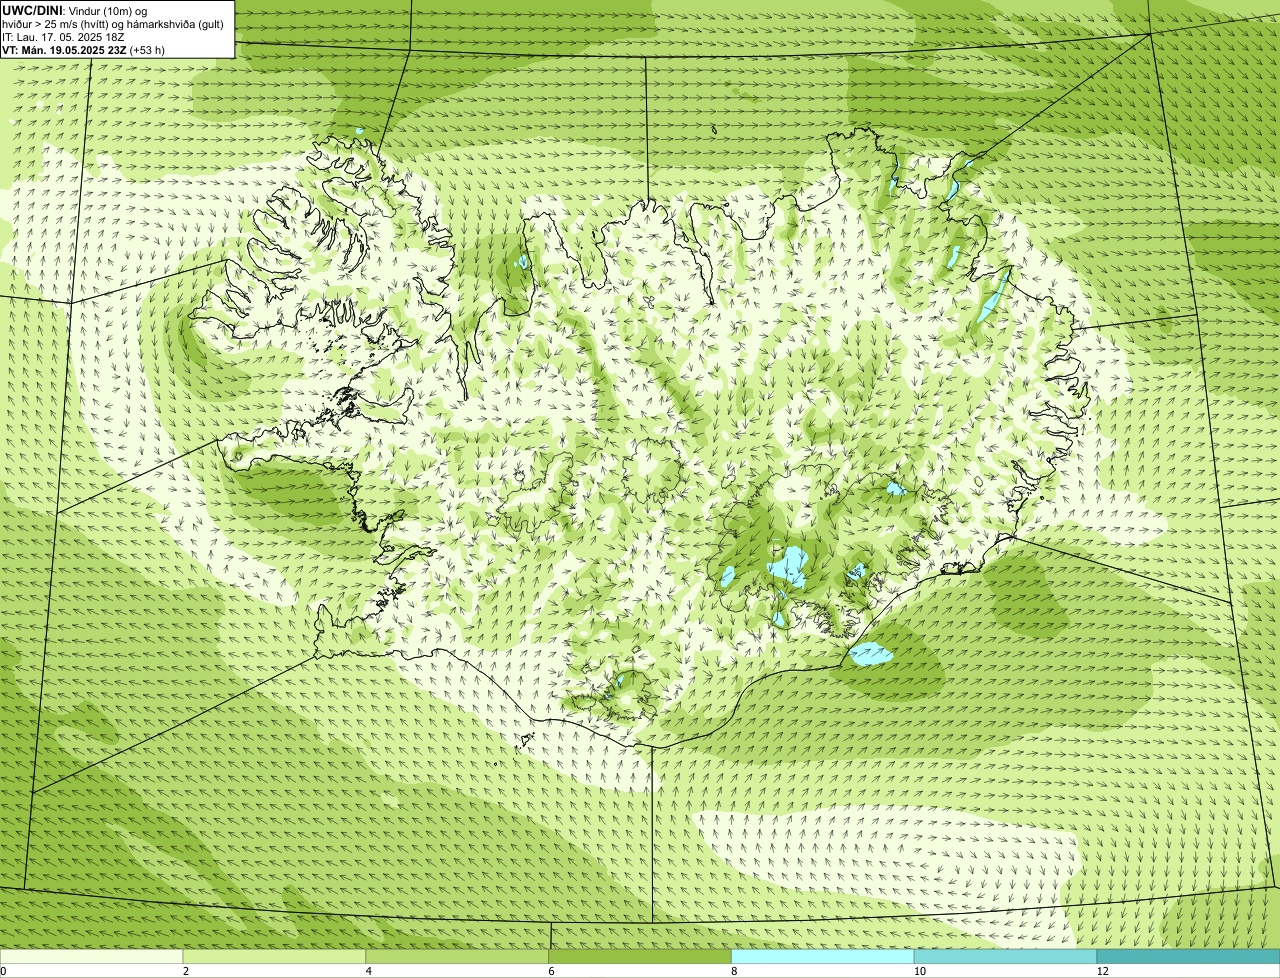Click the 'IT: Lau. 17. 05. 2025 18Z' line
Image resolution: width=1280 pixels, height=978 pixels.
63,37
